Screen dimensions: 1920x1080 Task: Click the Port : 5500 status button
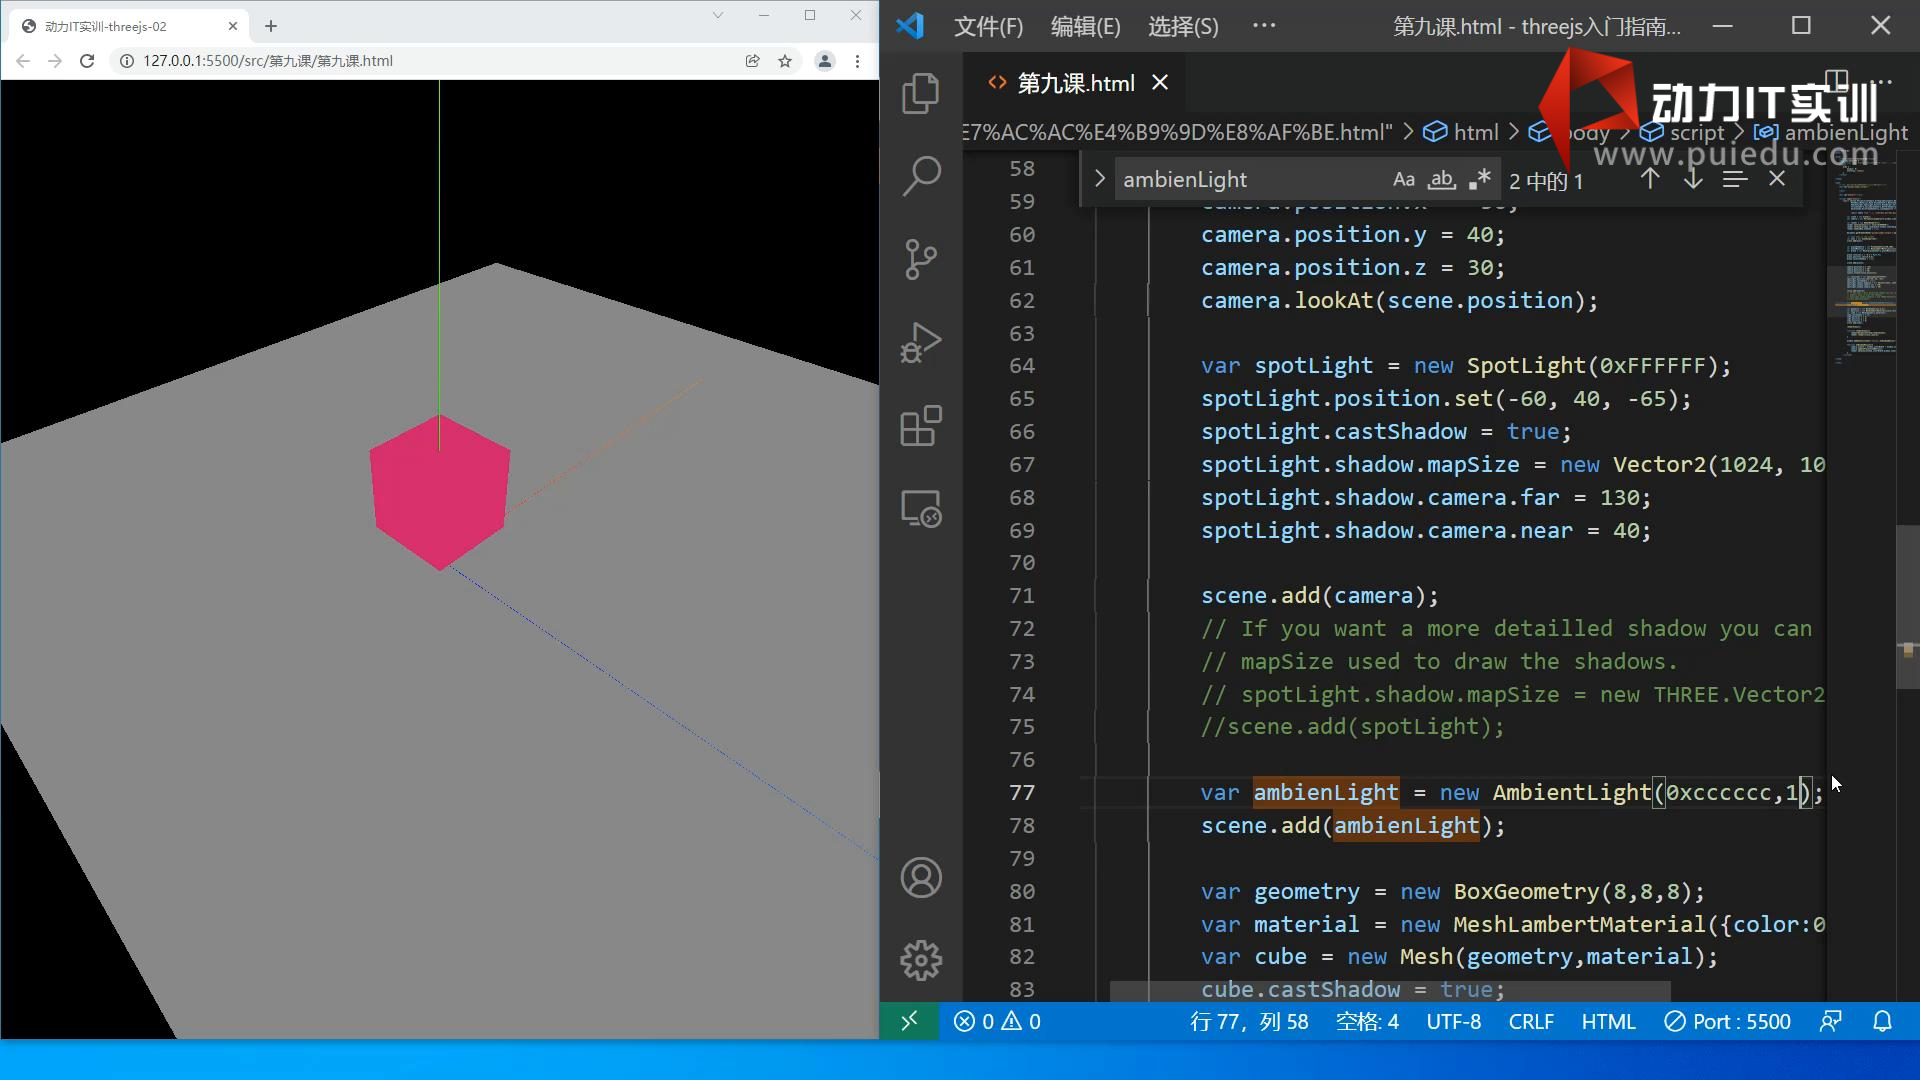tap(1727, 1022)
